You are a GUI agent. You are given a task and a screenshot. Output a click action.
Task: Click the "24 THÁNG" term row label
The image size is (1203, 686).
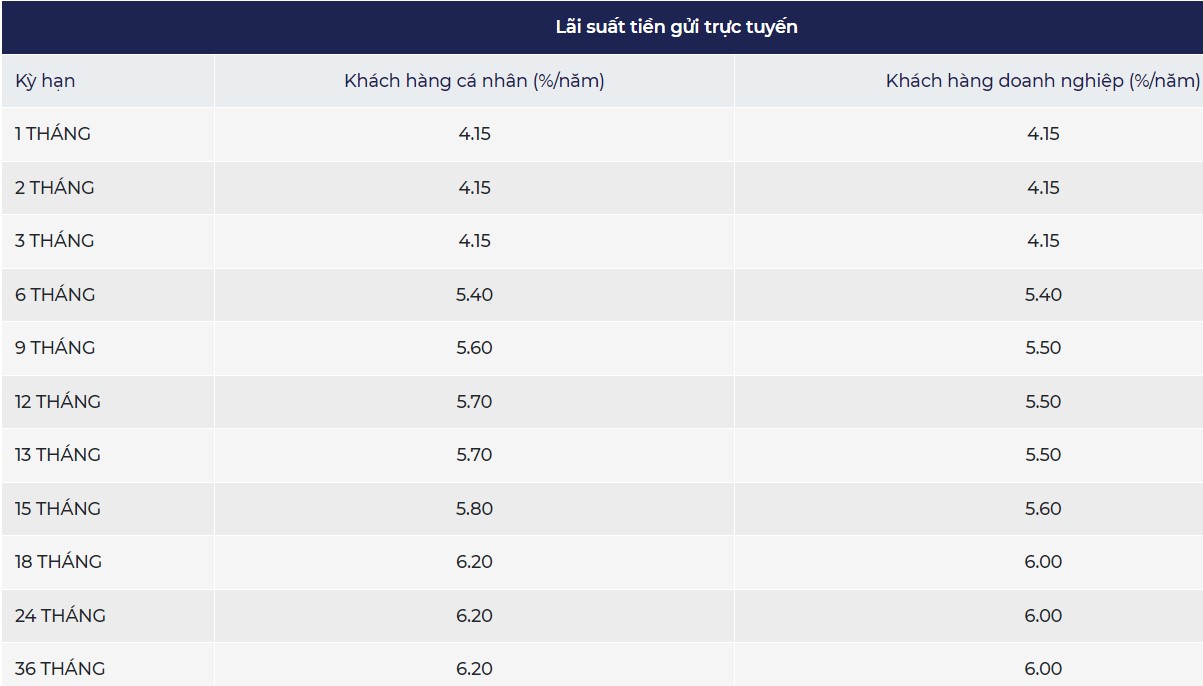[60, 616]
